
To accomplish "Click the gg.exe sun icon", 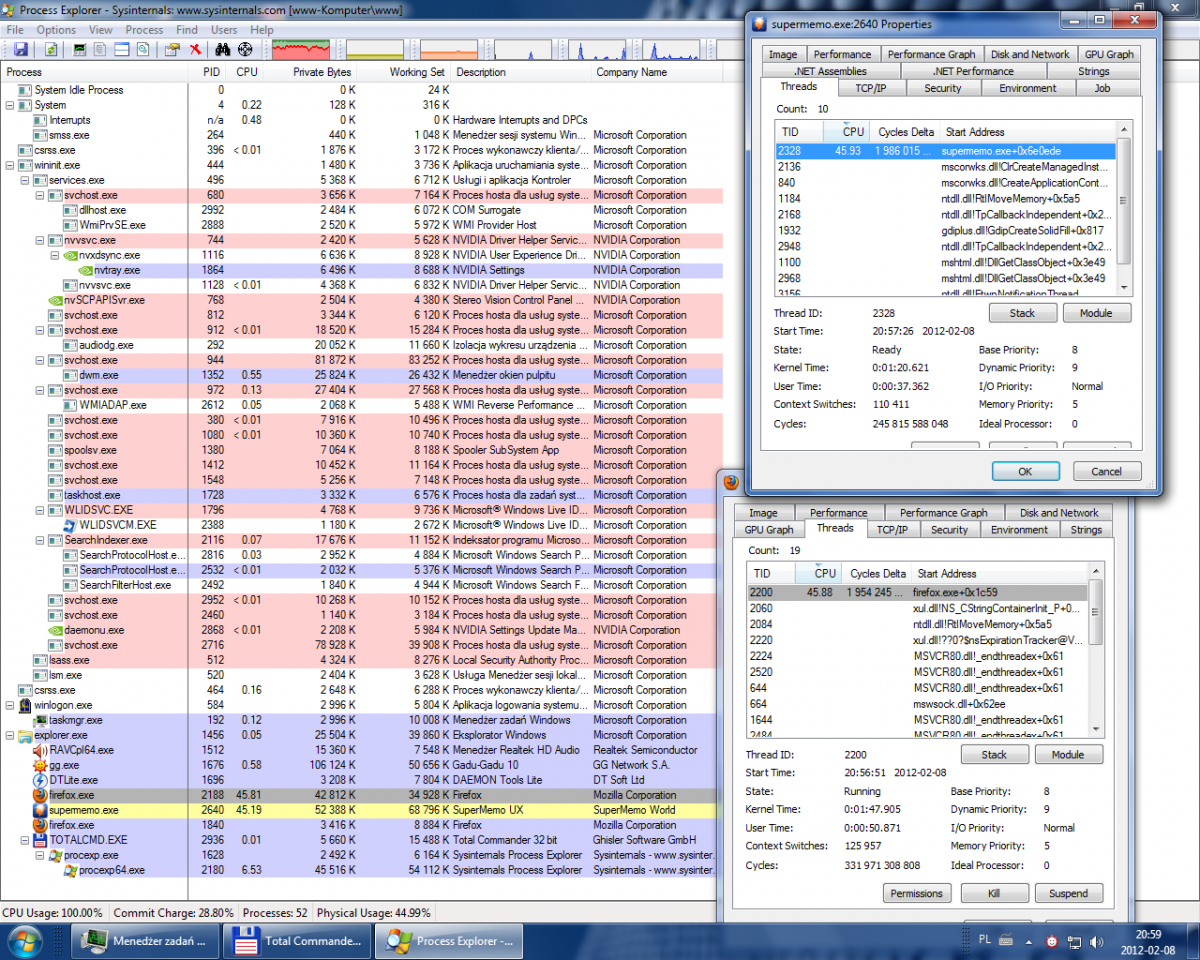I will click(41, 765).
